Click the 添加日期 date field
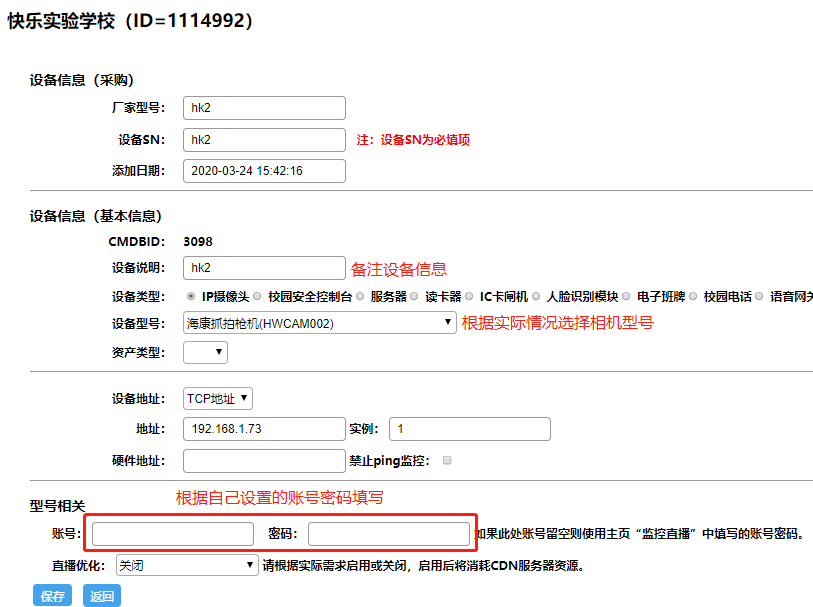813x607 pixels. tap(265, 171)
